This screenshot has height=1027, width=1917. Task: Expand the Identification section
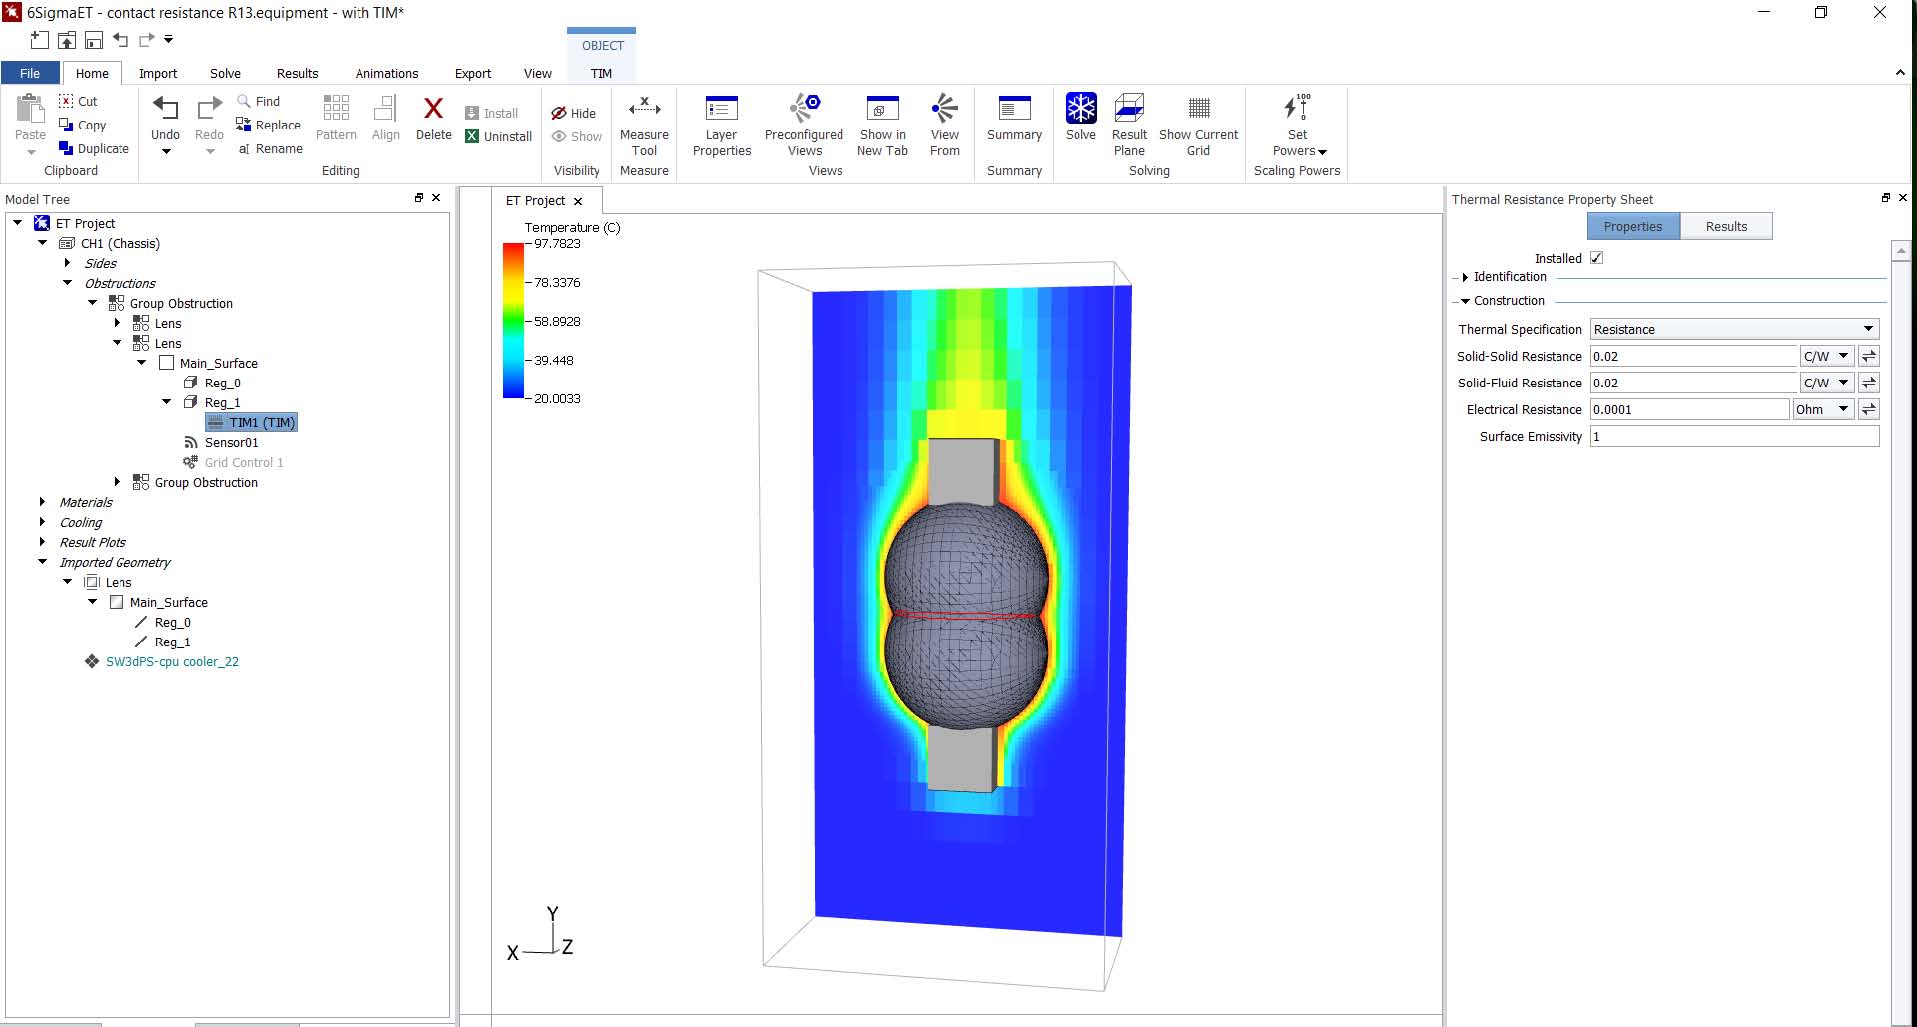pyautogui.click(x=1465, y=277)
